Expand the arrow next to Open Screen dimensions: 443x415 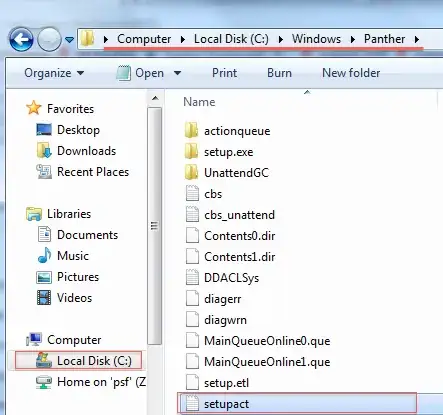177,73
